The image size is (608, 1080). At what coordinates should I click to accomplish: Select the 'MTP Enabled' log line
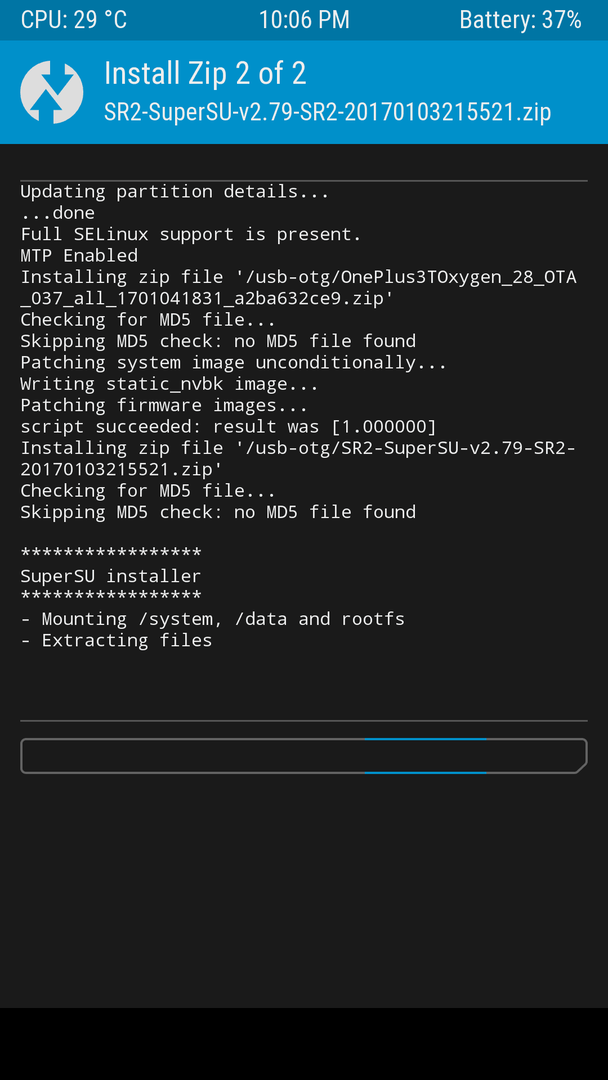(79, 256)
